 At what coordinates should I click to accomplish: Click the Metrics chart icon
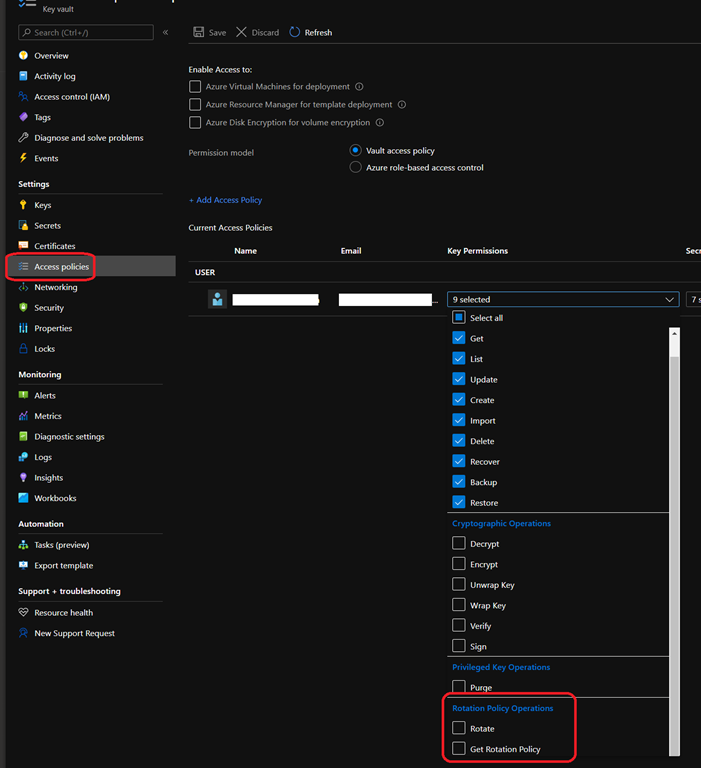point(24,416)
